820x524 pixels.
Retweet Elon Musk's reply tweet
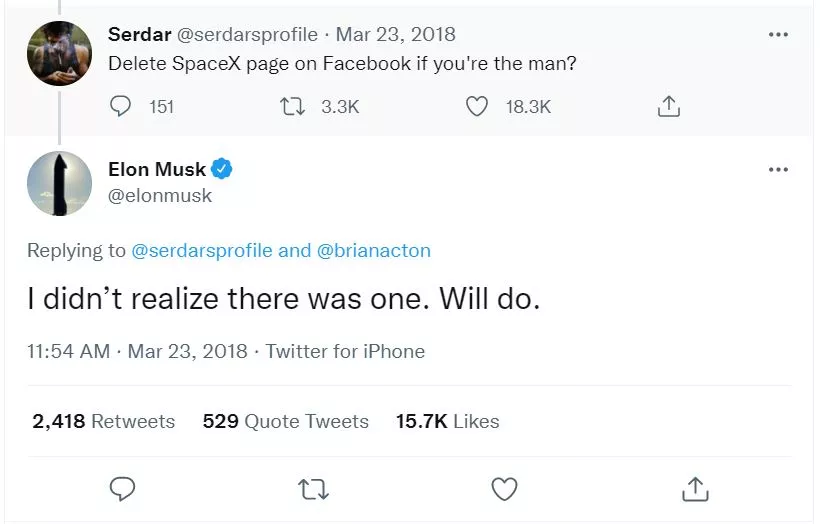point(314,488)
